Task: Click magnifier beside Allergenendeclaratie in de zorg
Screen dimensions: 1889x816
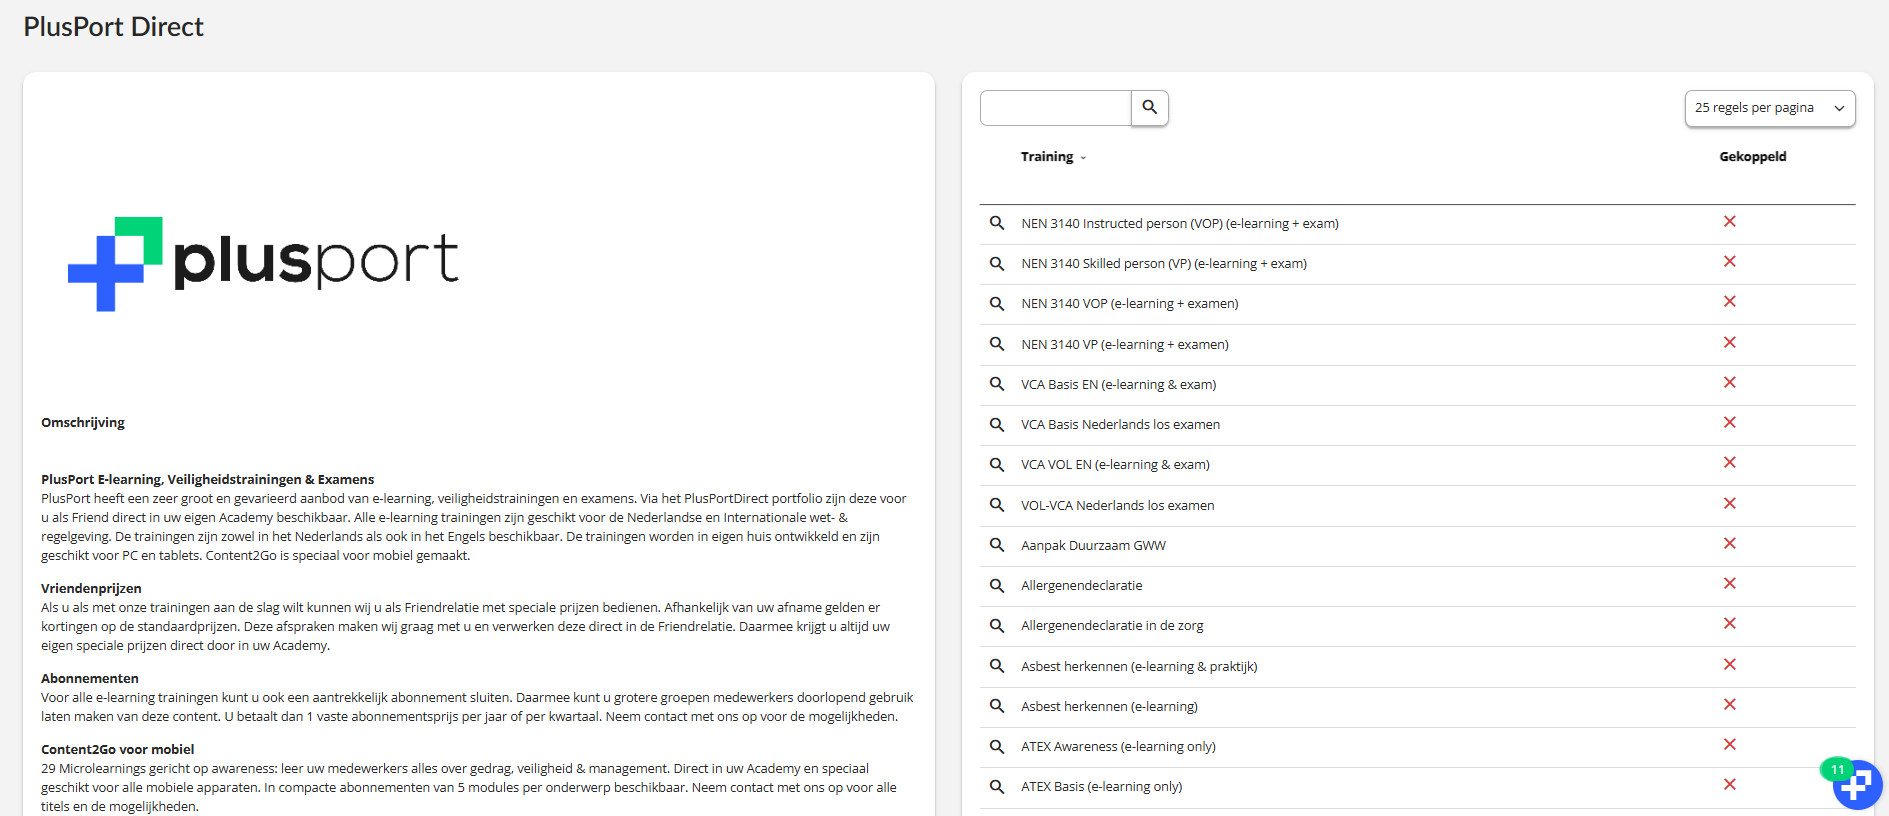Action: pos(997,625)
